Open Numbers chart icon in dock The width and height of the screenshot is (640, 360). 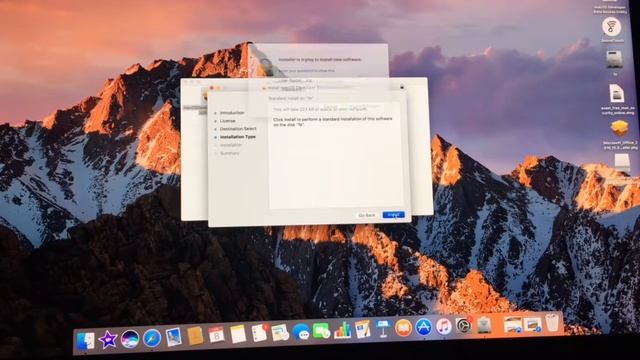[x=342, y=330]
